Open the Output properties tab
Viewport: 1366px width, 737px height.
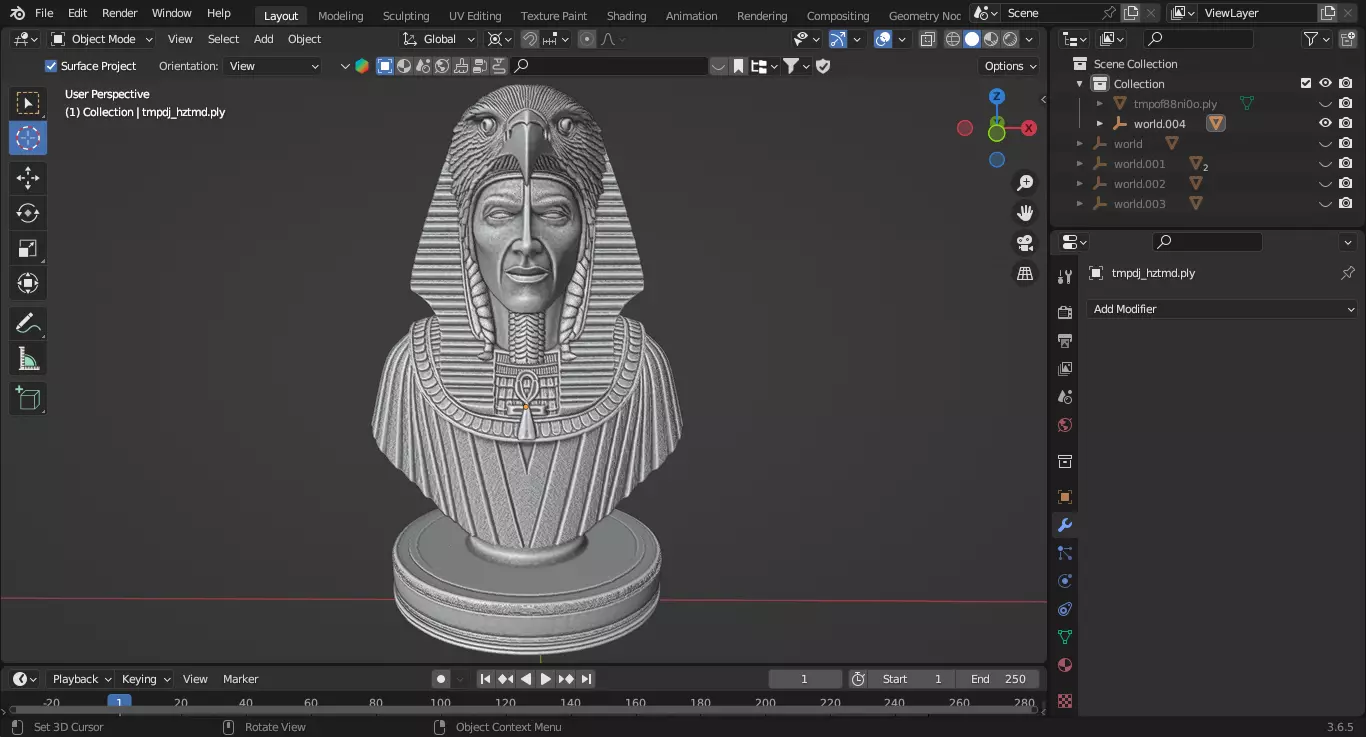pos(1065,341)
